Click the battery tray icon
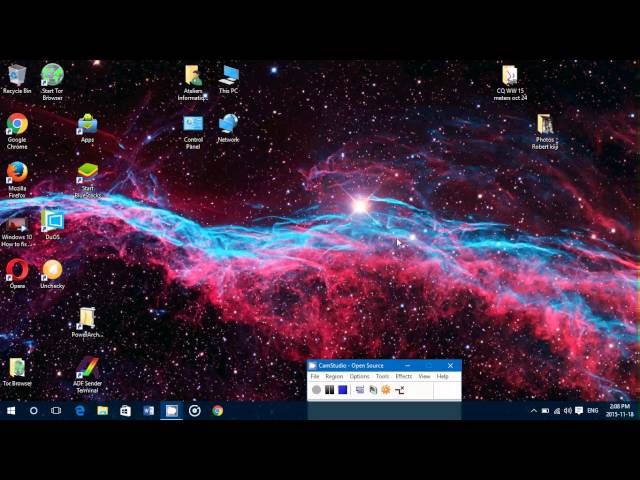 click(545, 411)
